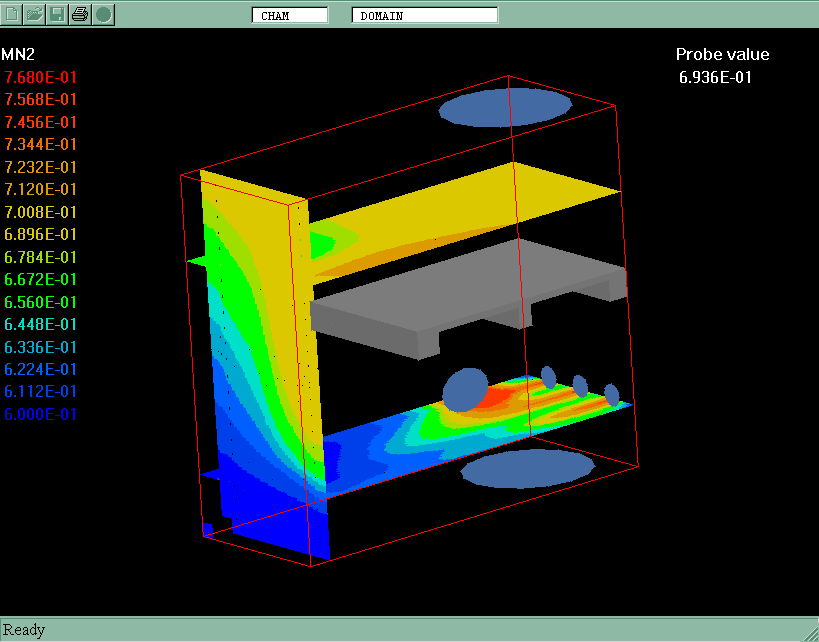Viewport: 819px width, 642px height.
Task: Click the window resize grip in the corner
Action: pyautogui.click(x=809, y=632)
